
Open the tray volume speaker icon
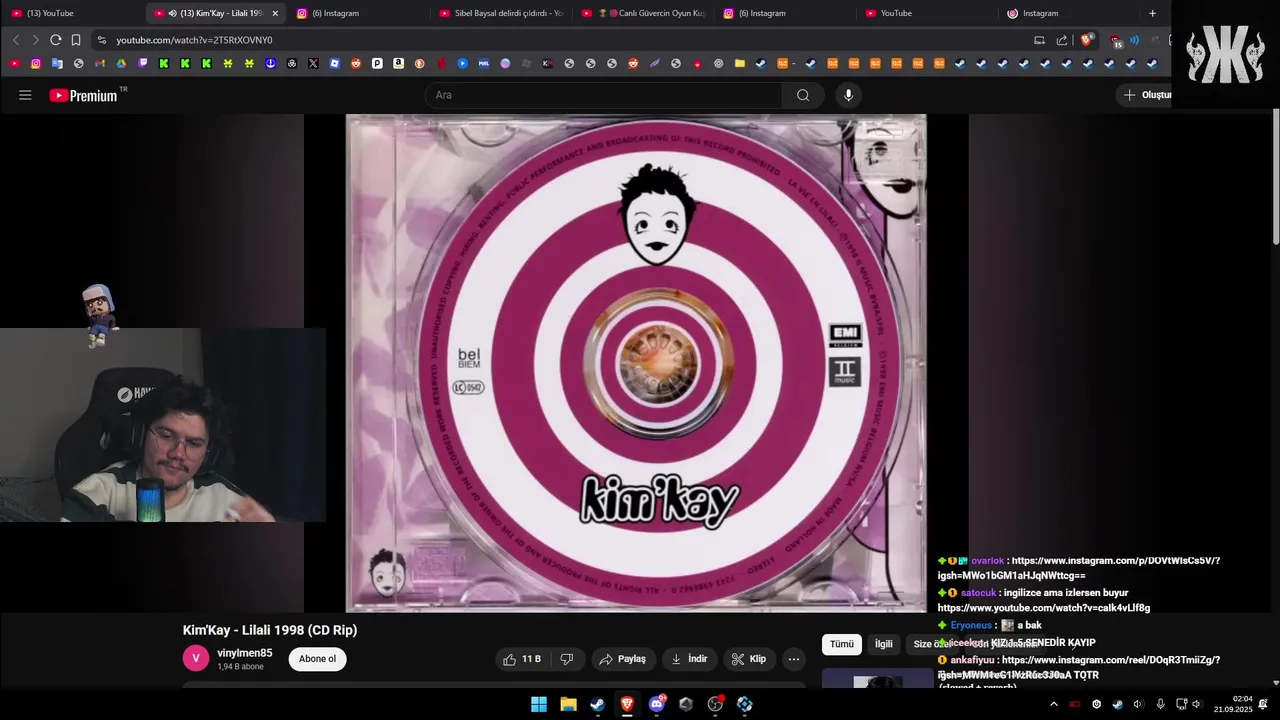(1196, 704)
